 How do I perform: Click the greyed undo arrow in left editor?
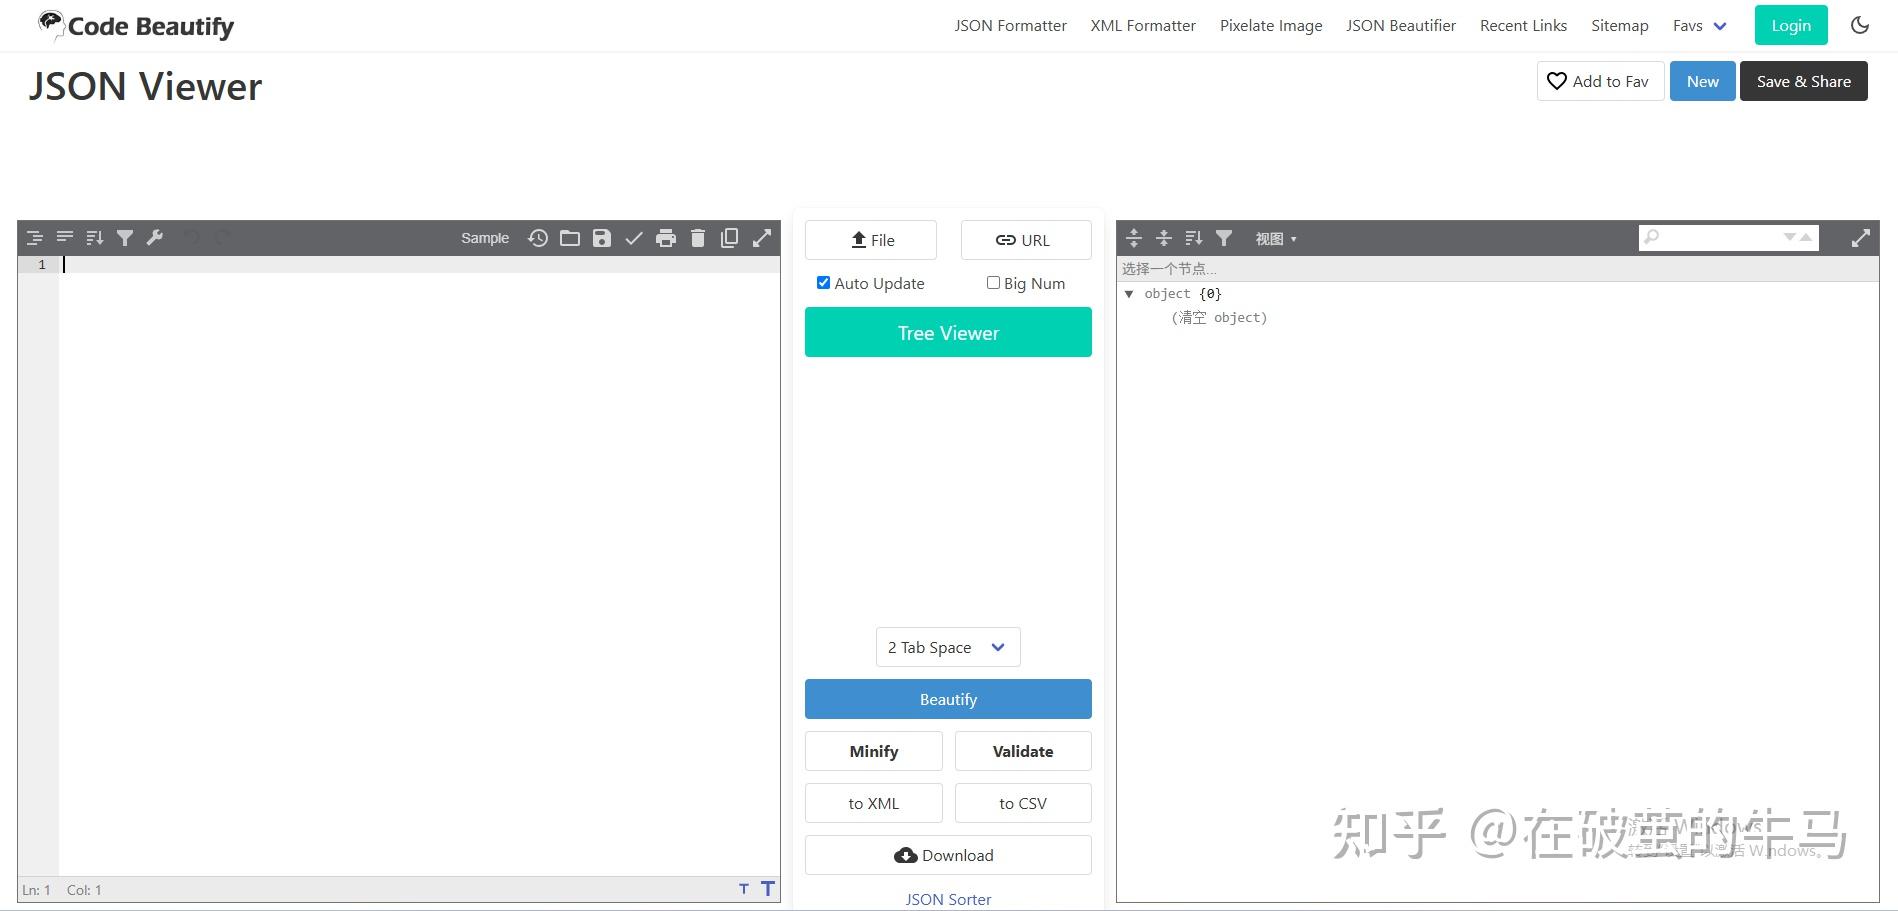(x=192, y=238)
